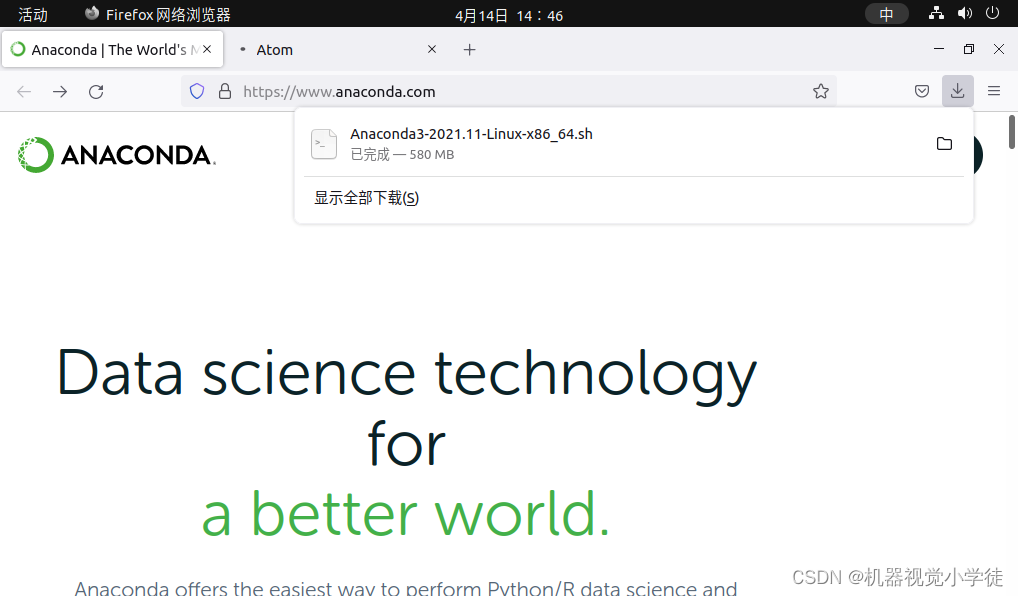Screen dimensions: 1018x596
Task: Save page to Pocket
Action: (922, 91)
